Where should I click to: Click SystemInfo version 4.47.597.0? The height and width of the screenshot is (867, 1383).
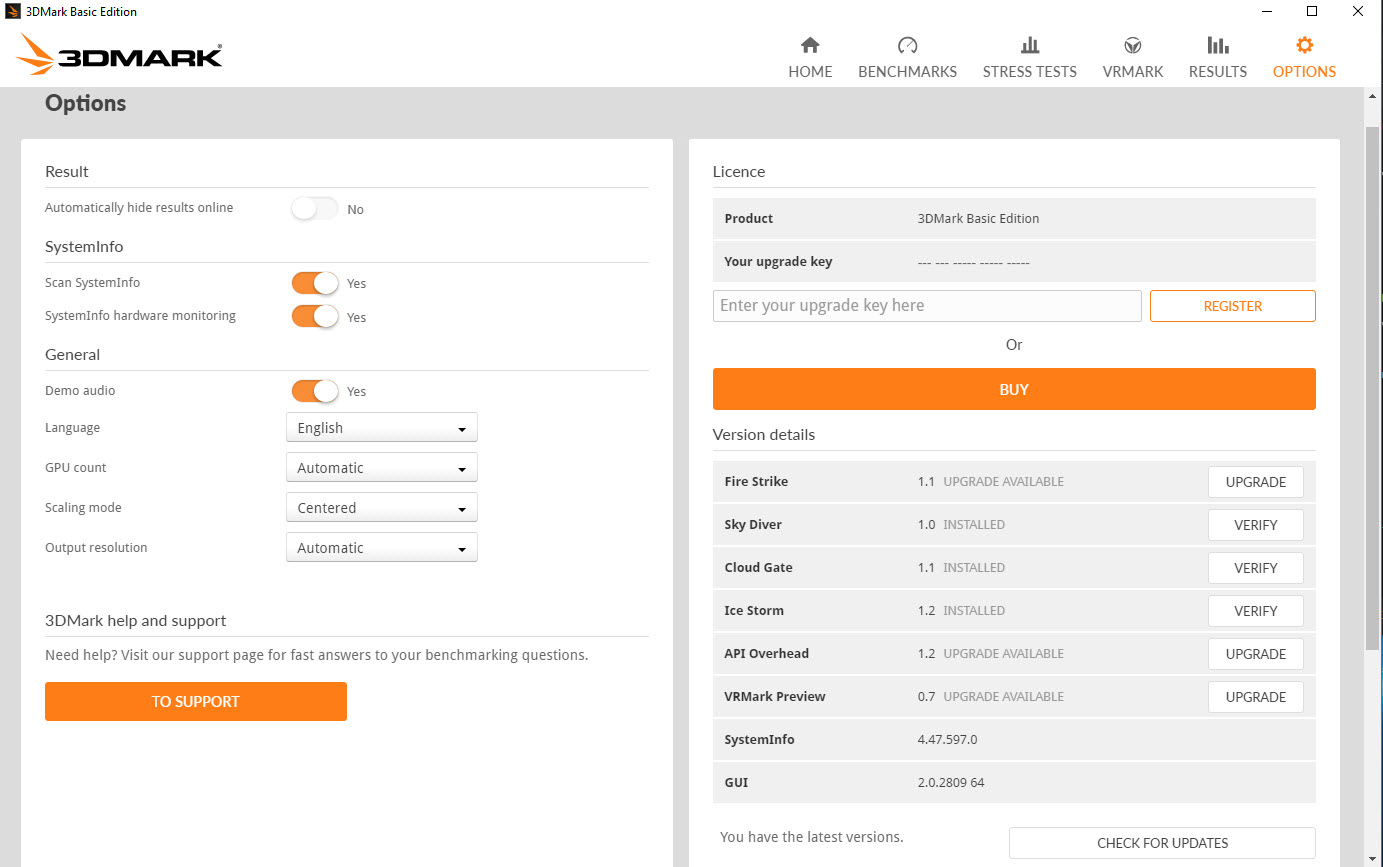pyautogui.click(x=947, y=739)
